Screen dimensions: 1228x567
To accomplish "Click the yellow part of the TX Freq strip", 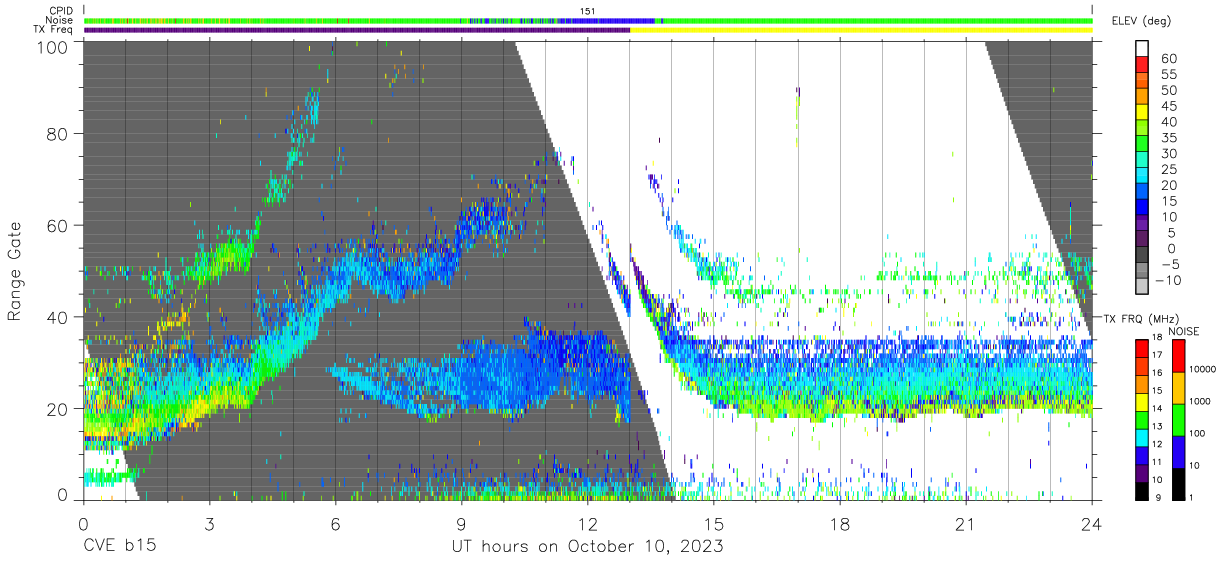I will click(x=861, y=30).
